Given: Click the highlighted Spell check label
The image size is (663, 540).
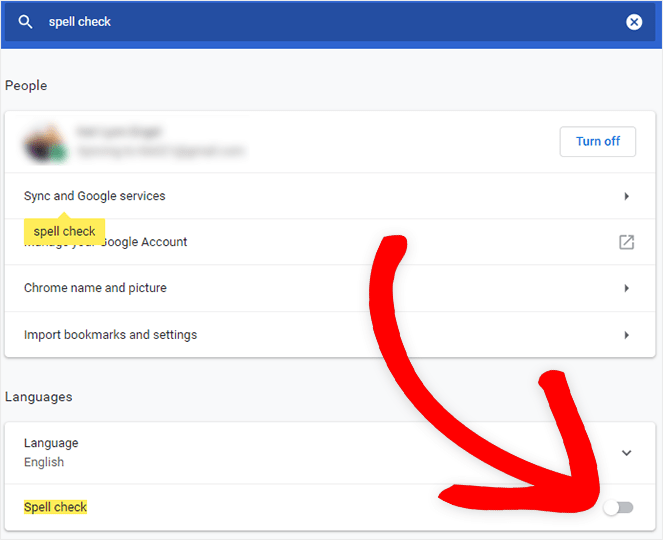Looking at the screenshot, I should pos(56,507).
